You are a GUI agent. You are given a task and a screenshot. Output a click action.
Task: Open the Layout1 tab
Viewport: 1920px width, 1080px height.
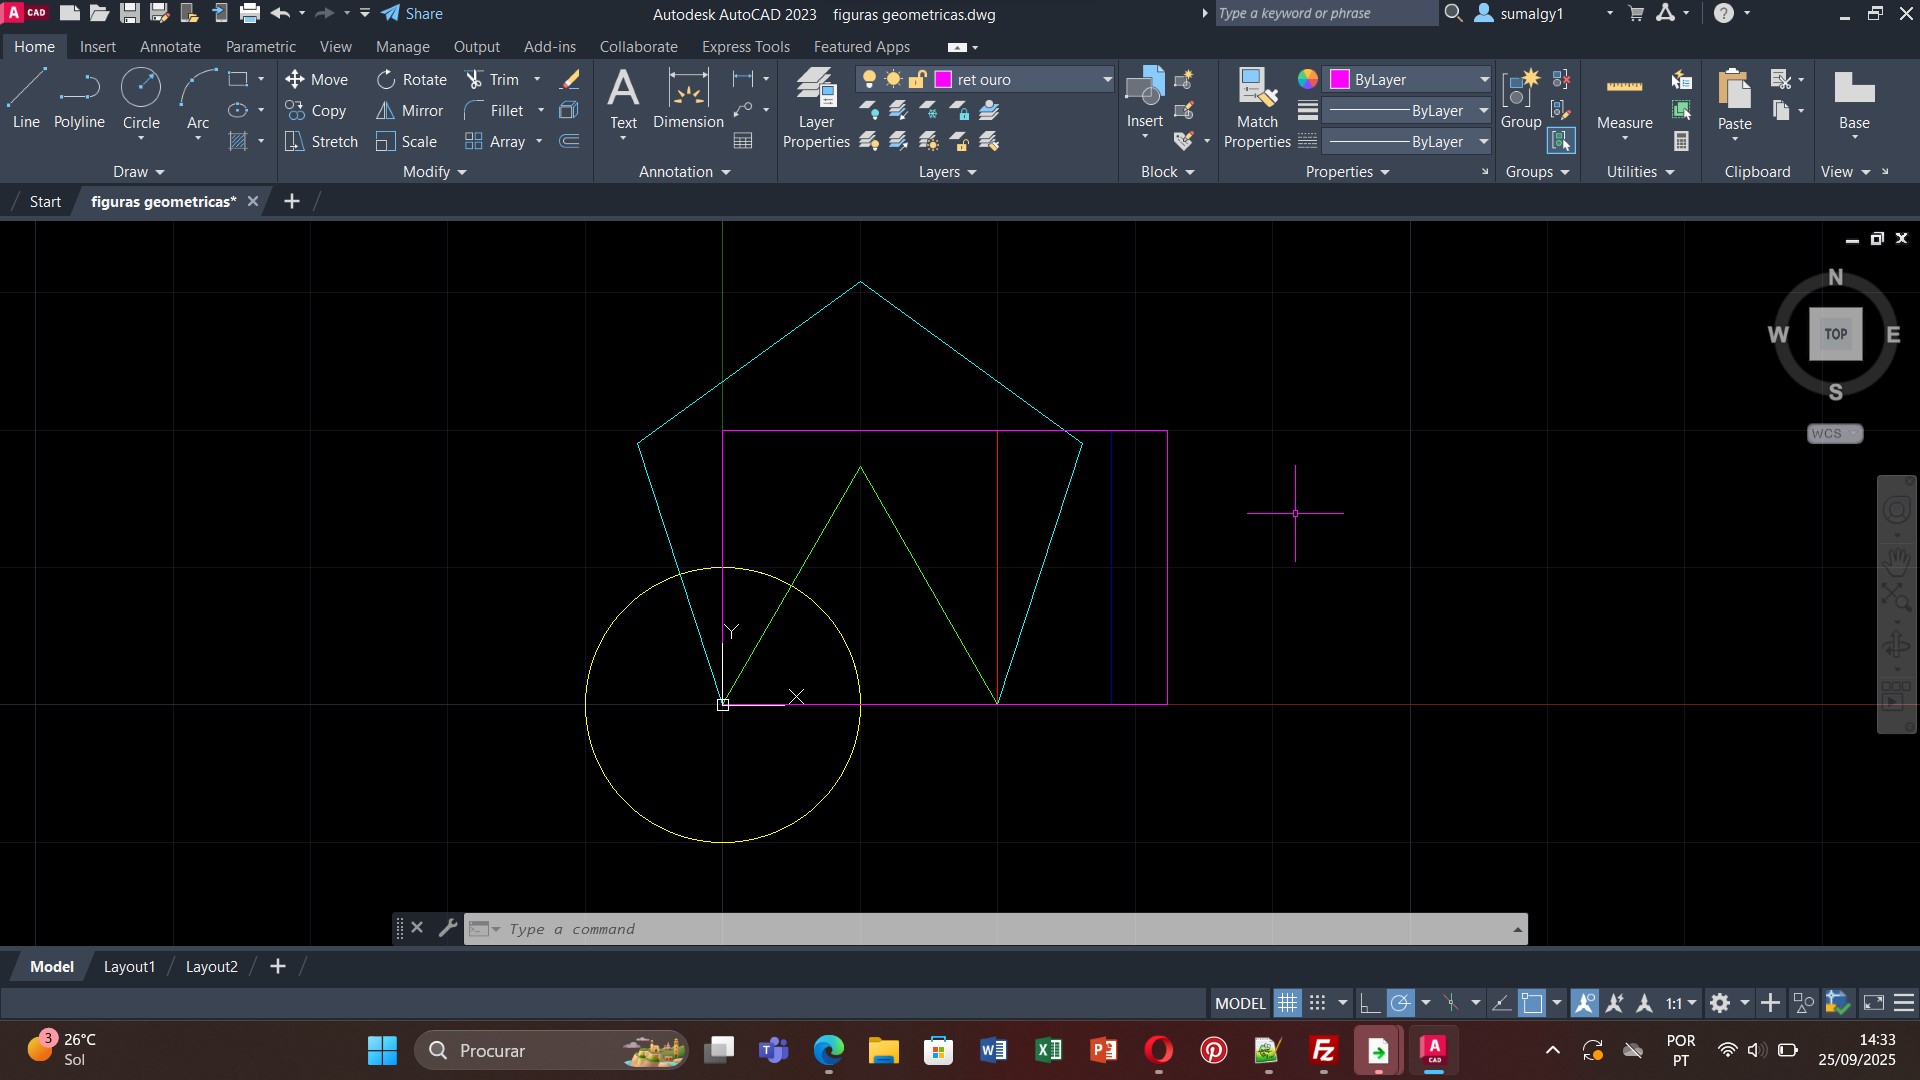pyautogui.click(x=129, y=967)
